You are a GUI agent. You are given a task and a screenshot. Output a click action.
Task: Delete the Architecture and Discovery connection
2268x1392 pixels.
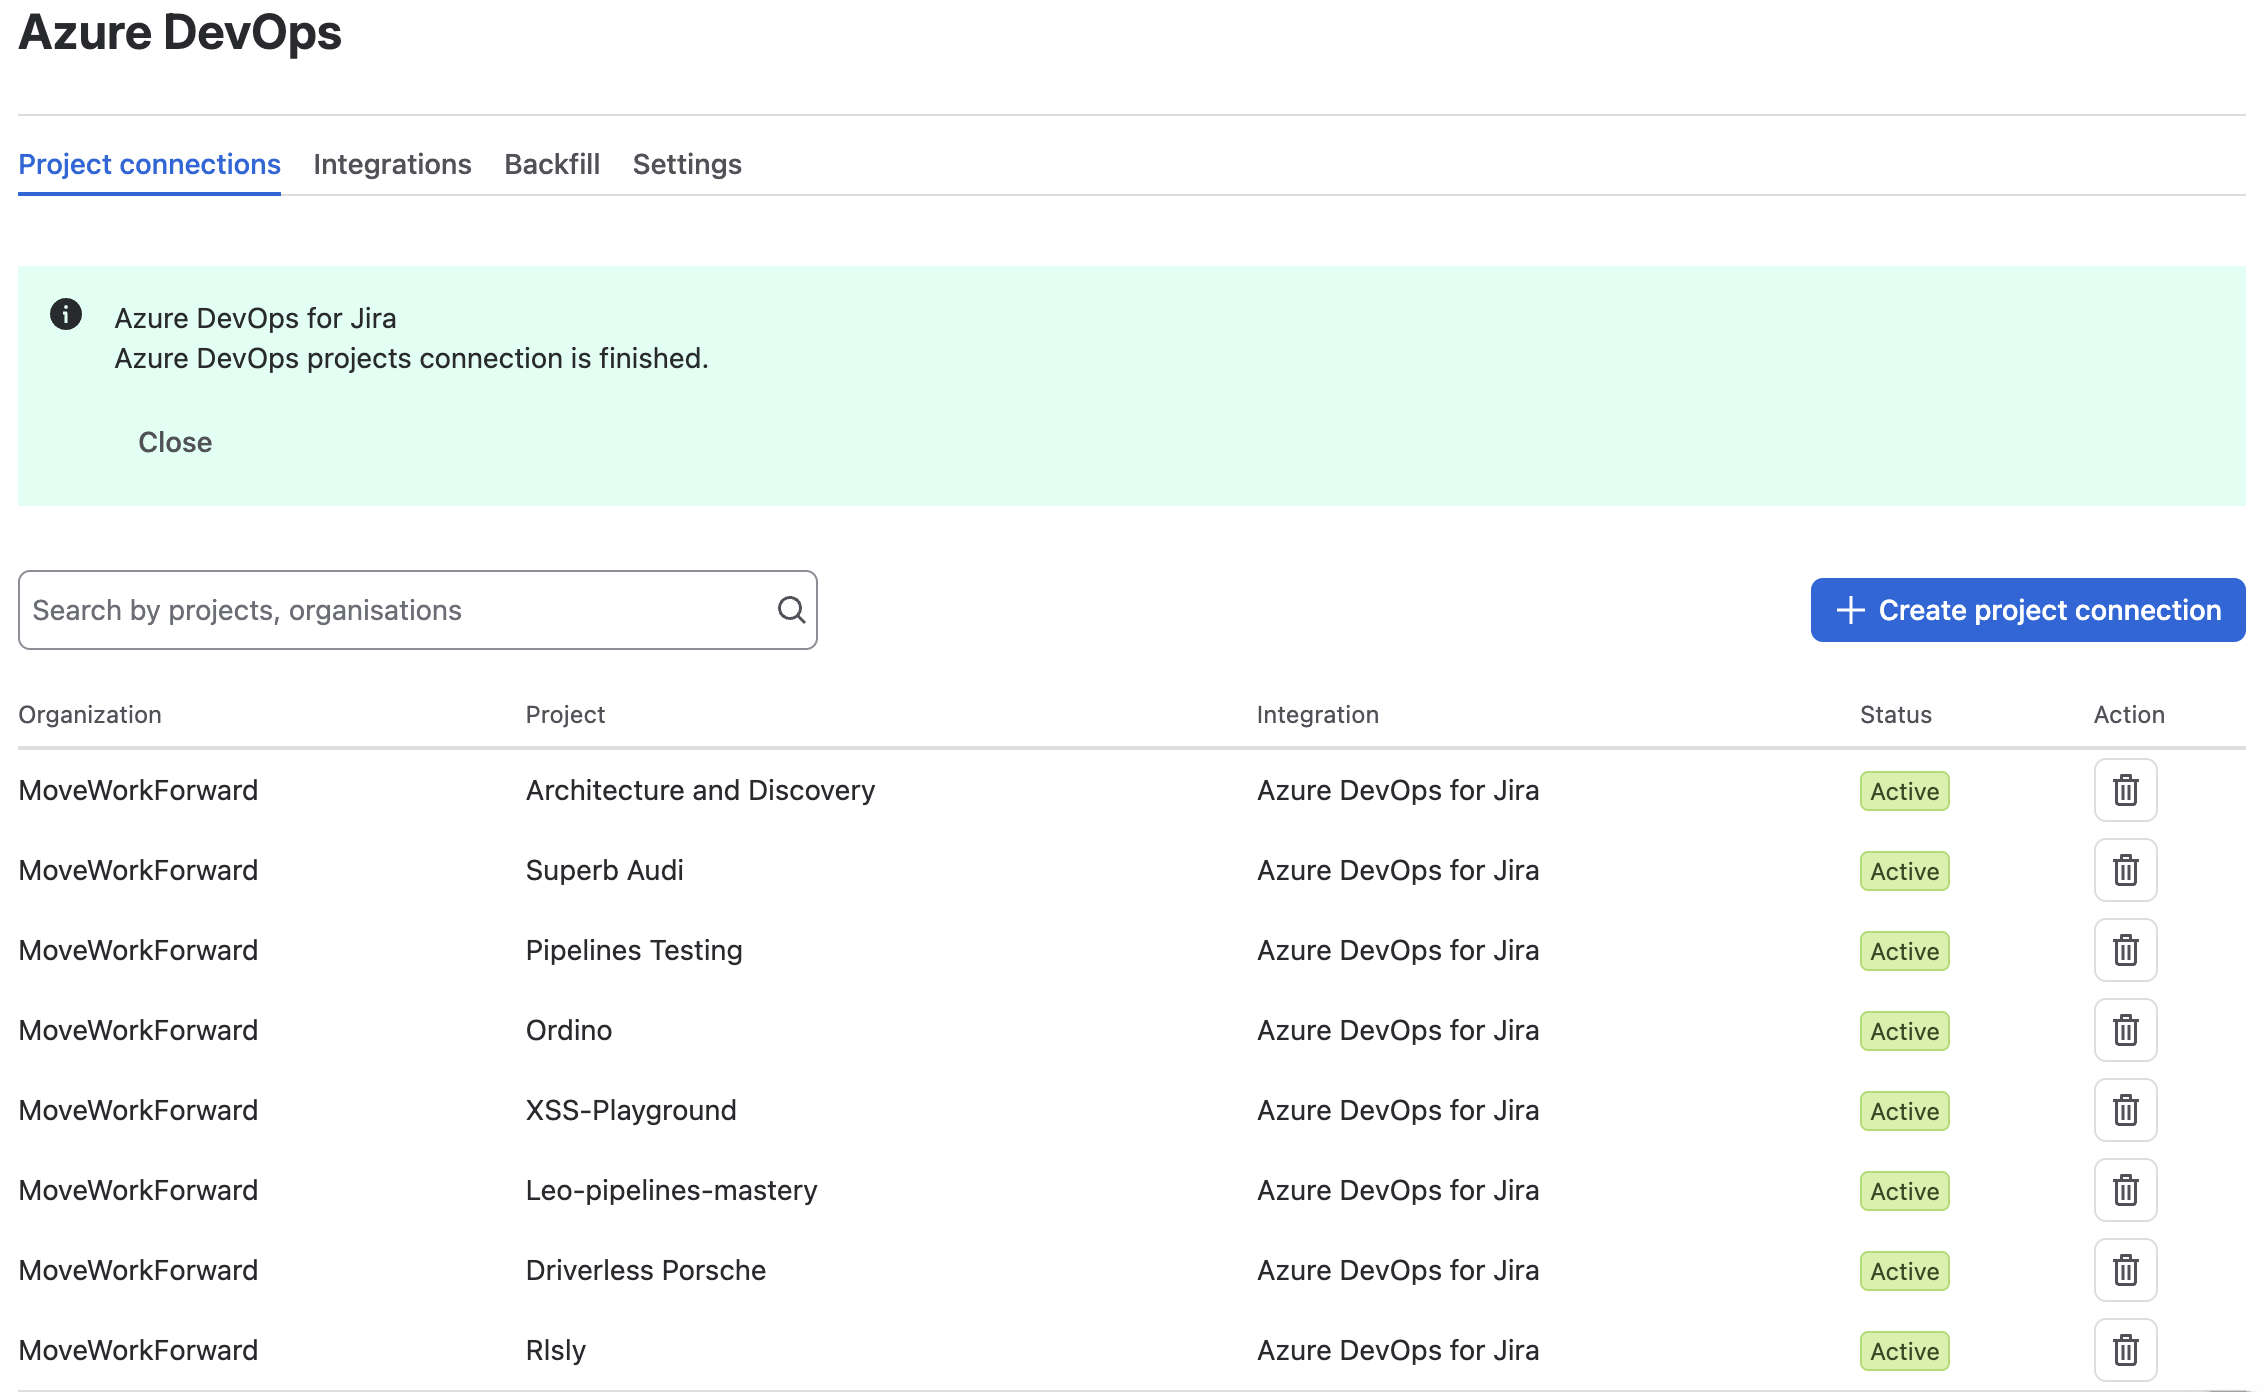2125,790
